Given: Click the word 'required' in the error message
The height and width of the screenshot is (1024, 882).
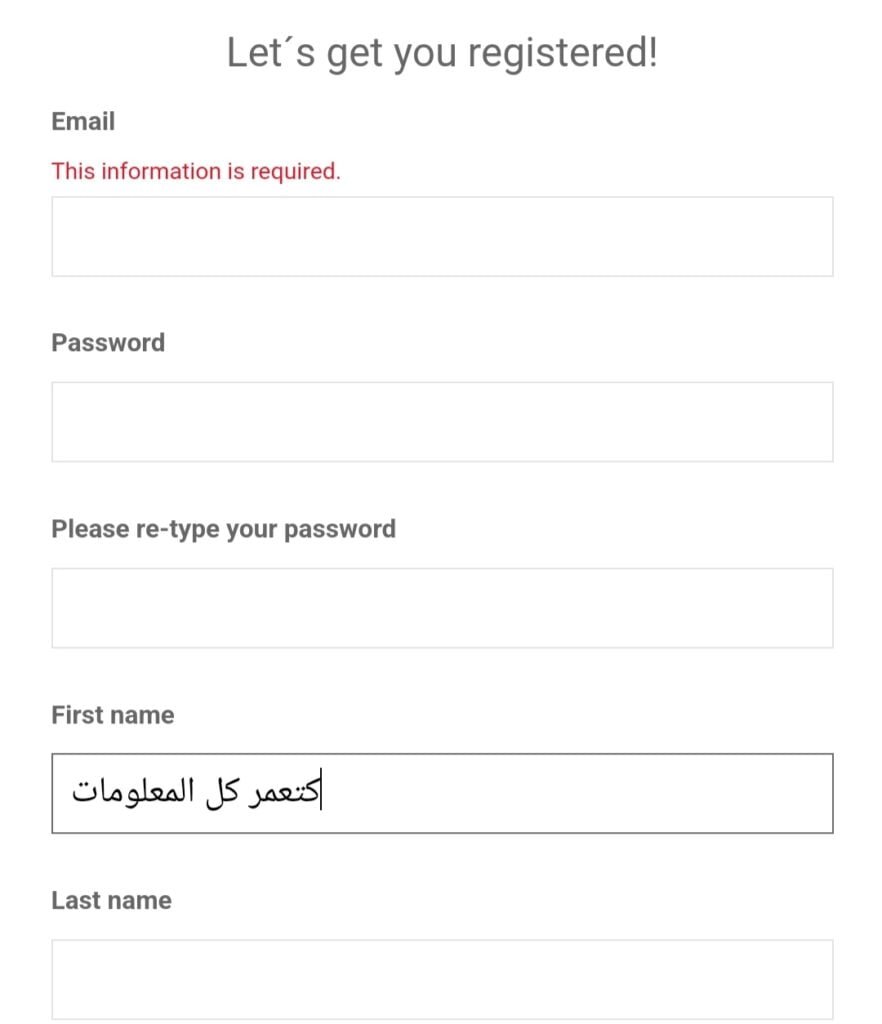Looking at the screenshot, I should (x=294, y=172).
